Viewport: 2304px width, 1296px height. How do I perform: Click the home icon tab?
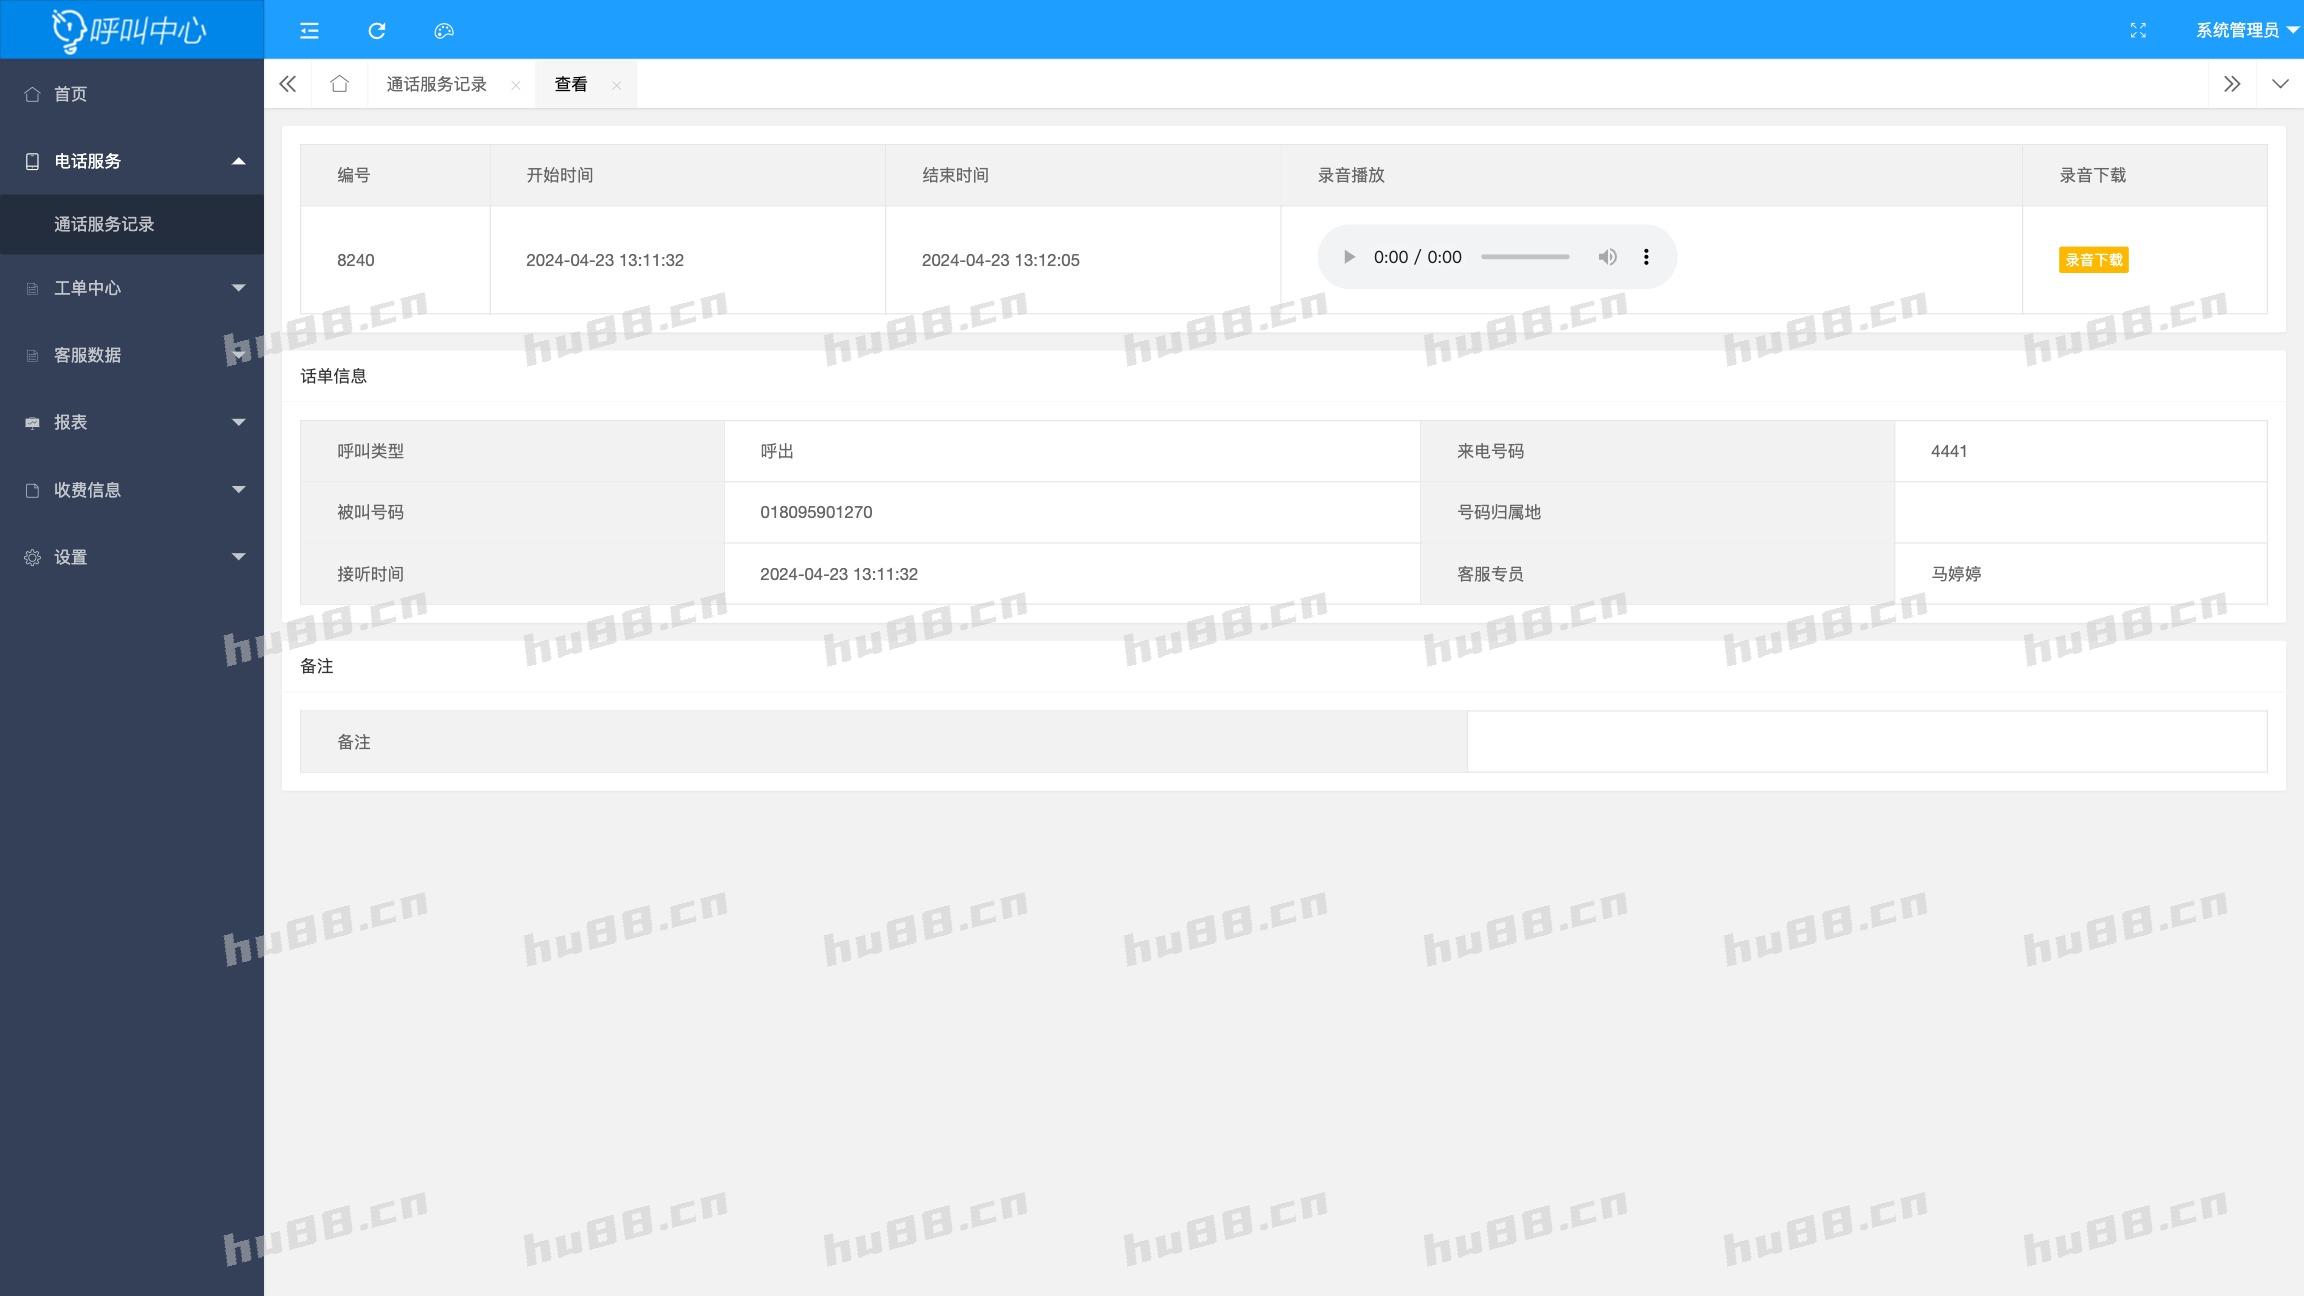click(340, 84)
